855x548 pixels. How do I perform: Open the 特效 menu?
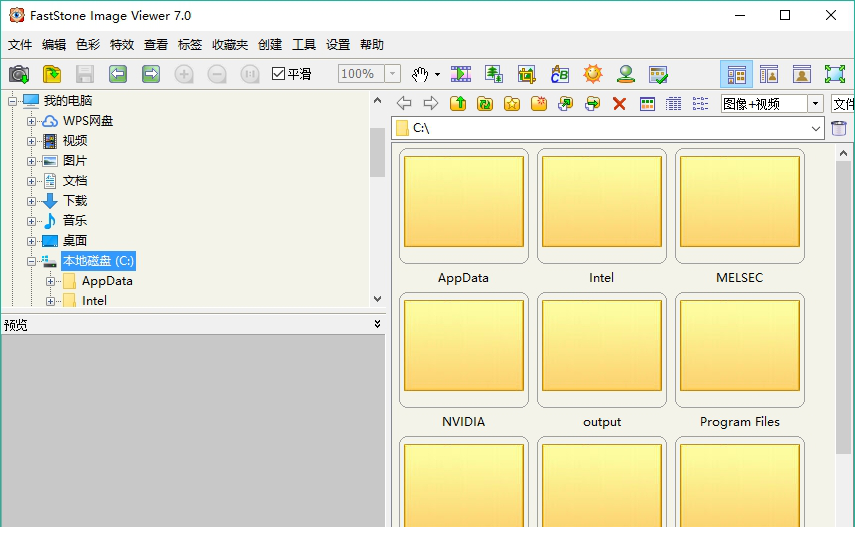click(x=122, y=45)
